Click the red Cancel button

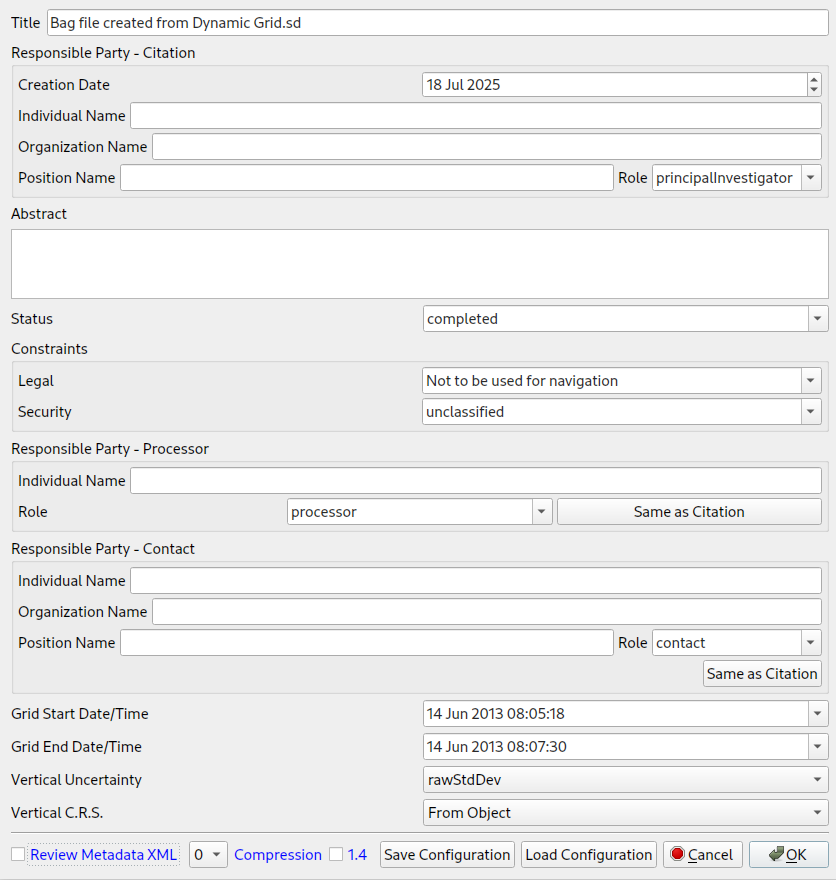[702, 855]
